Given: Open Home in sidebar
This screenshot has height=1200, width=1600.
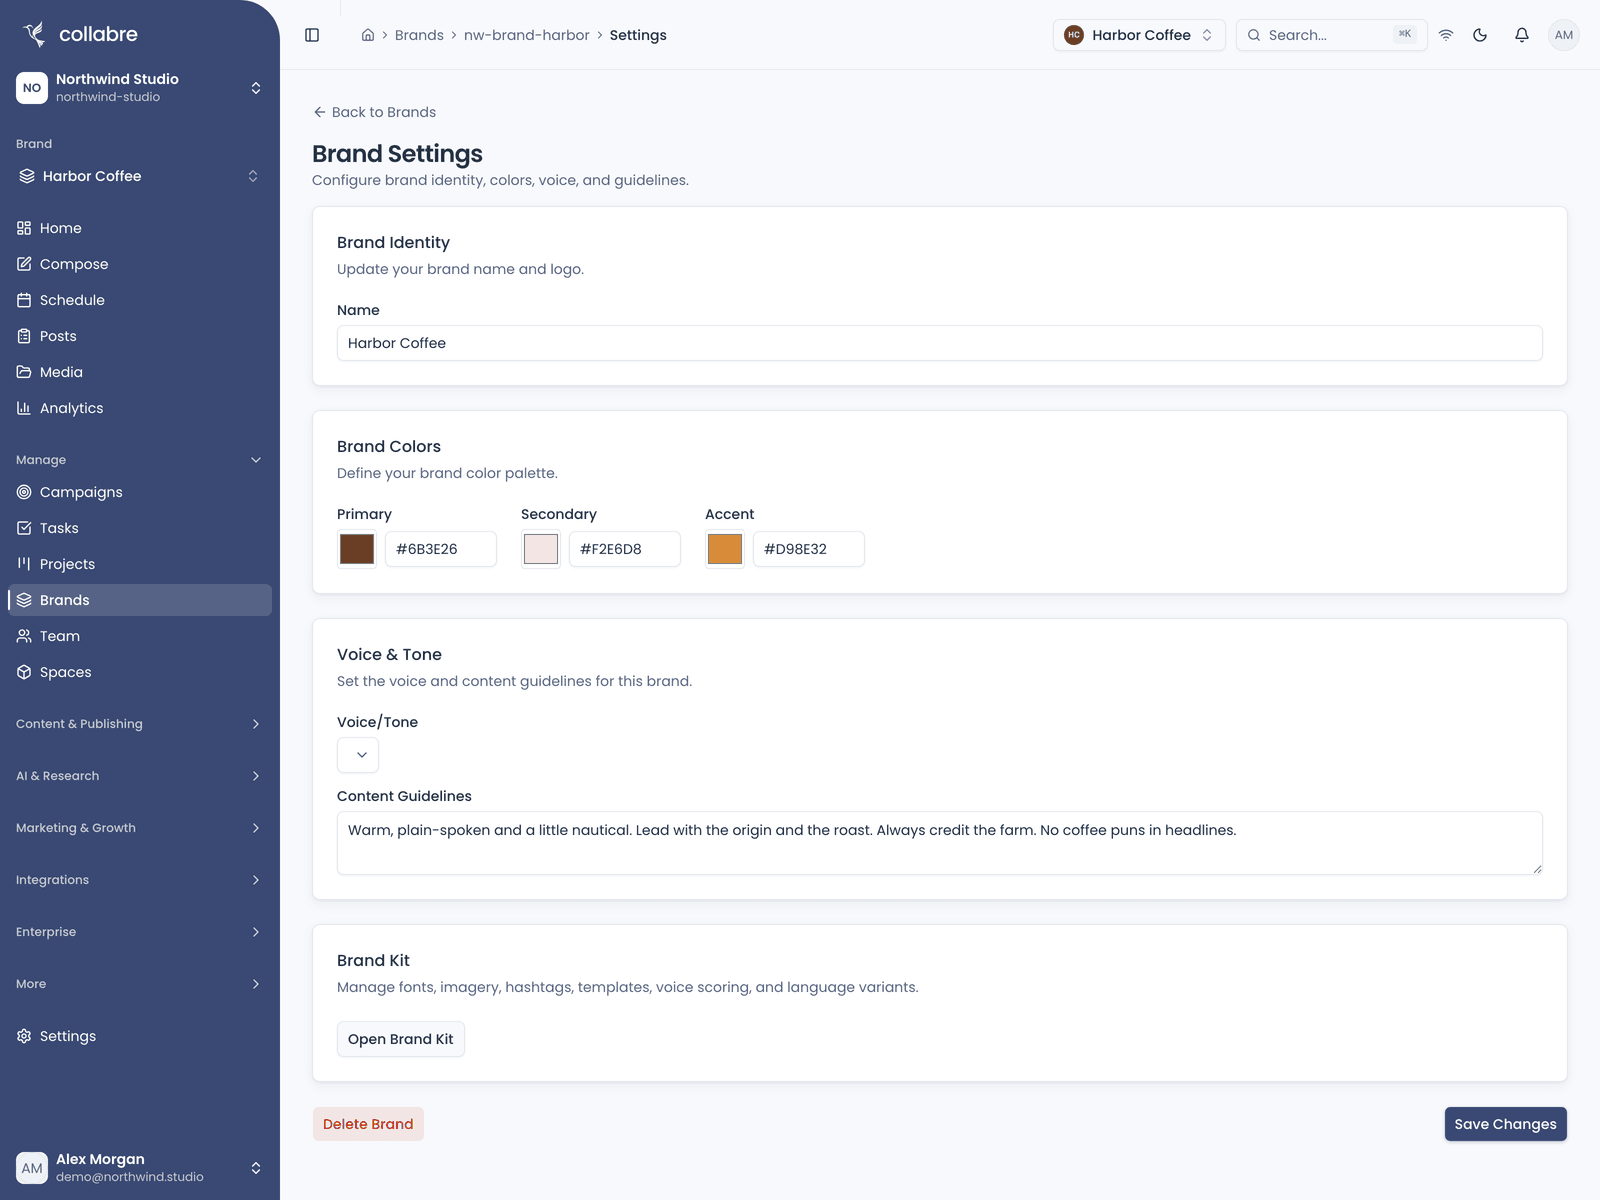Looking at the screenshot, I should click(x=140, y=228).
